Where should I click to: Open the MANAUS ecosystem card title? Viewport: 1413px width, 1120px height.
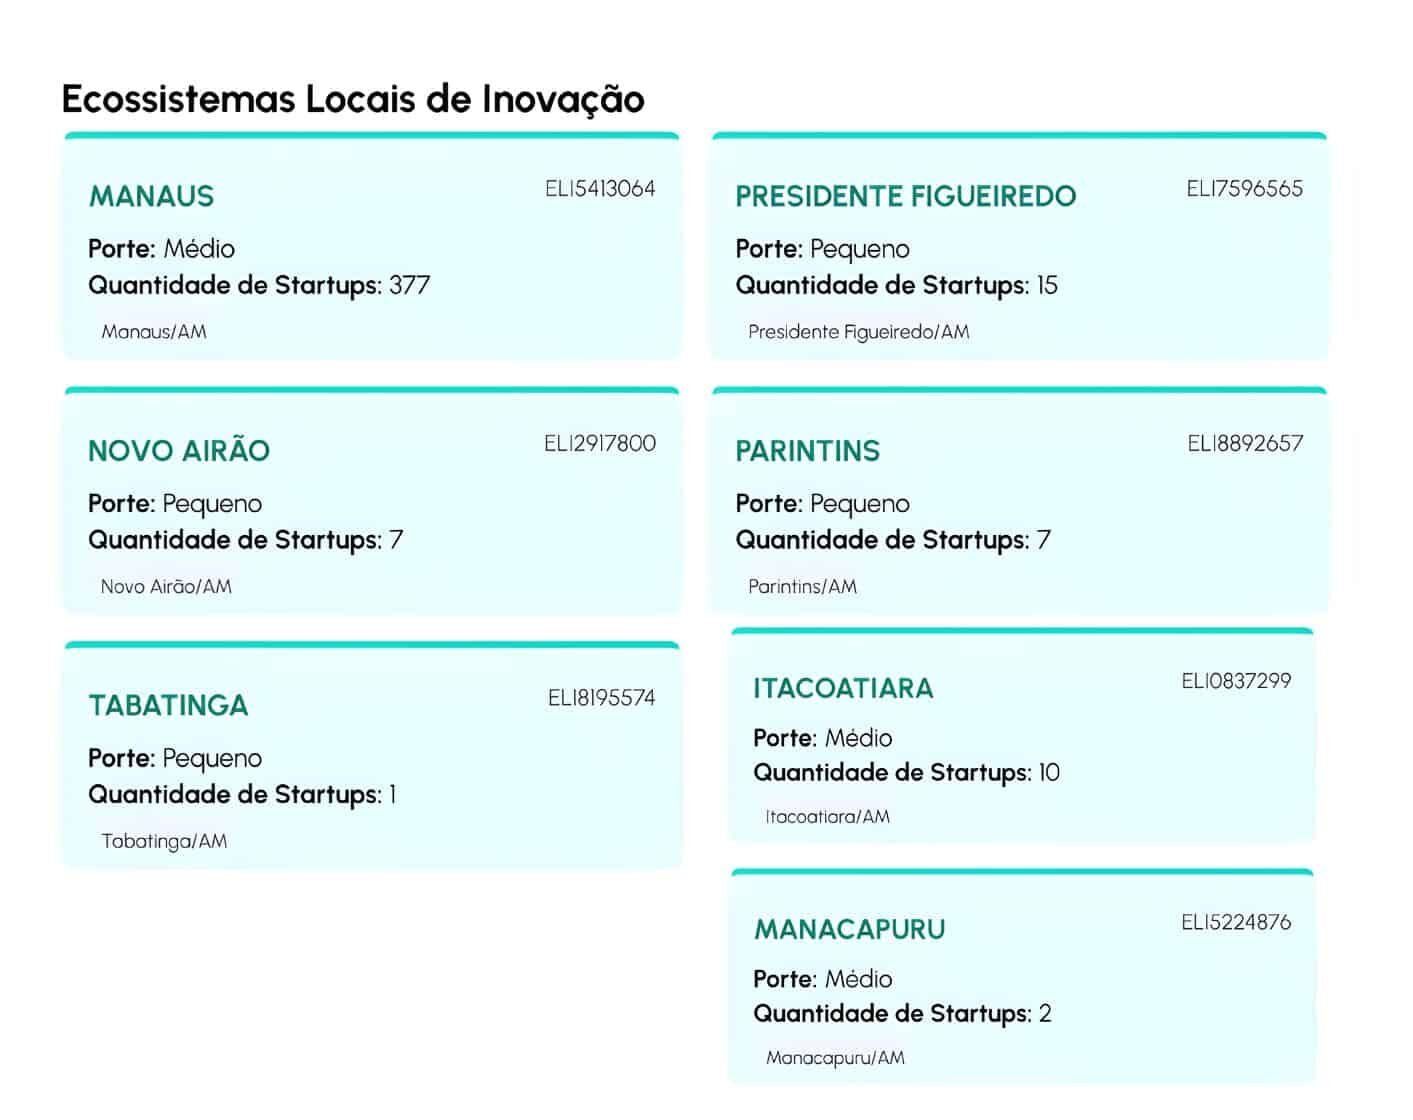point(151,196)
